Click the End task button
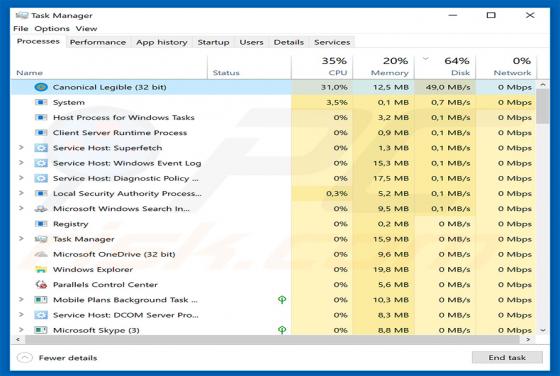 [x=507, y=357]
